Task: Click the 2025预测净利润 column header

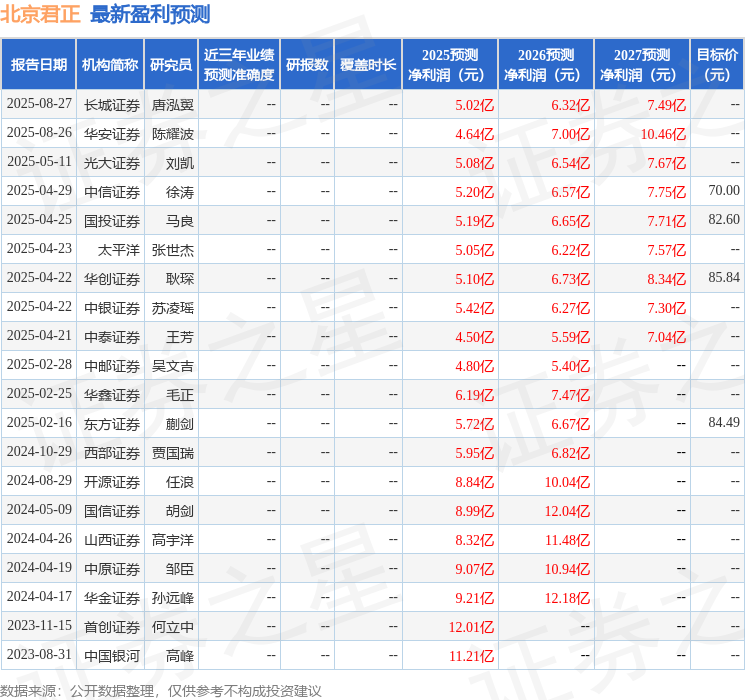Action: click(x=450, y=65)
